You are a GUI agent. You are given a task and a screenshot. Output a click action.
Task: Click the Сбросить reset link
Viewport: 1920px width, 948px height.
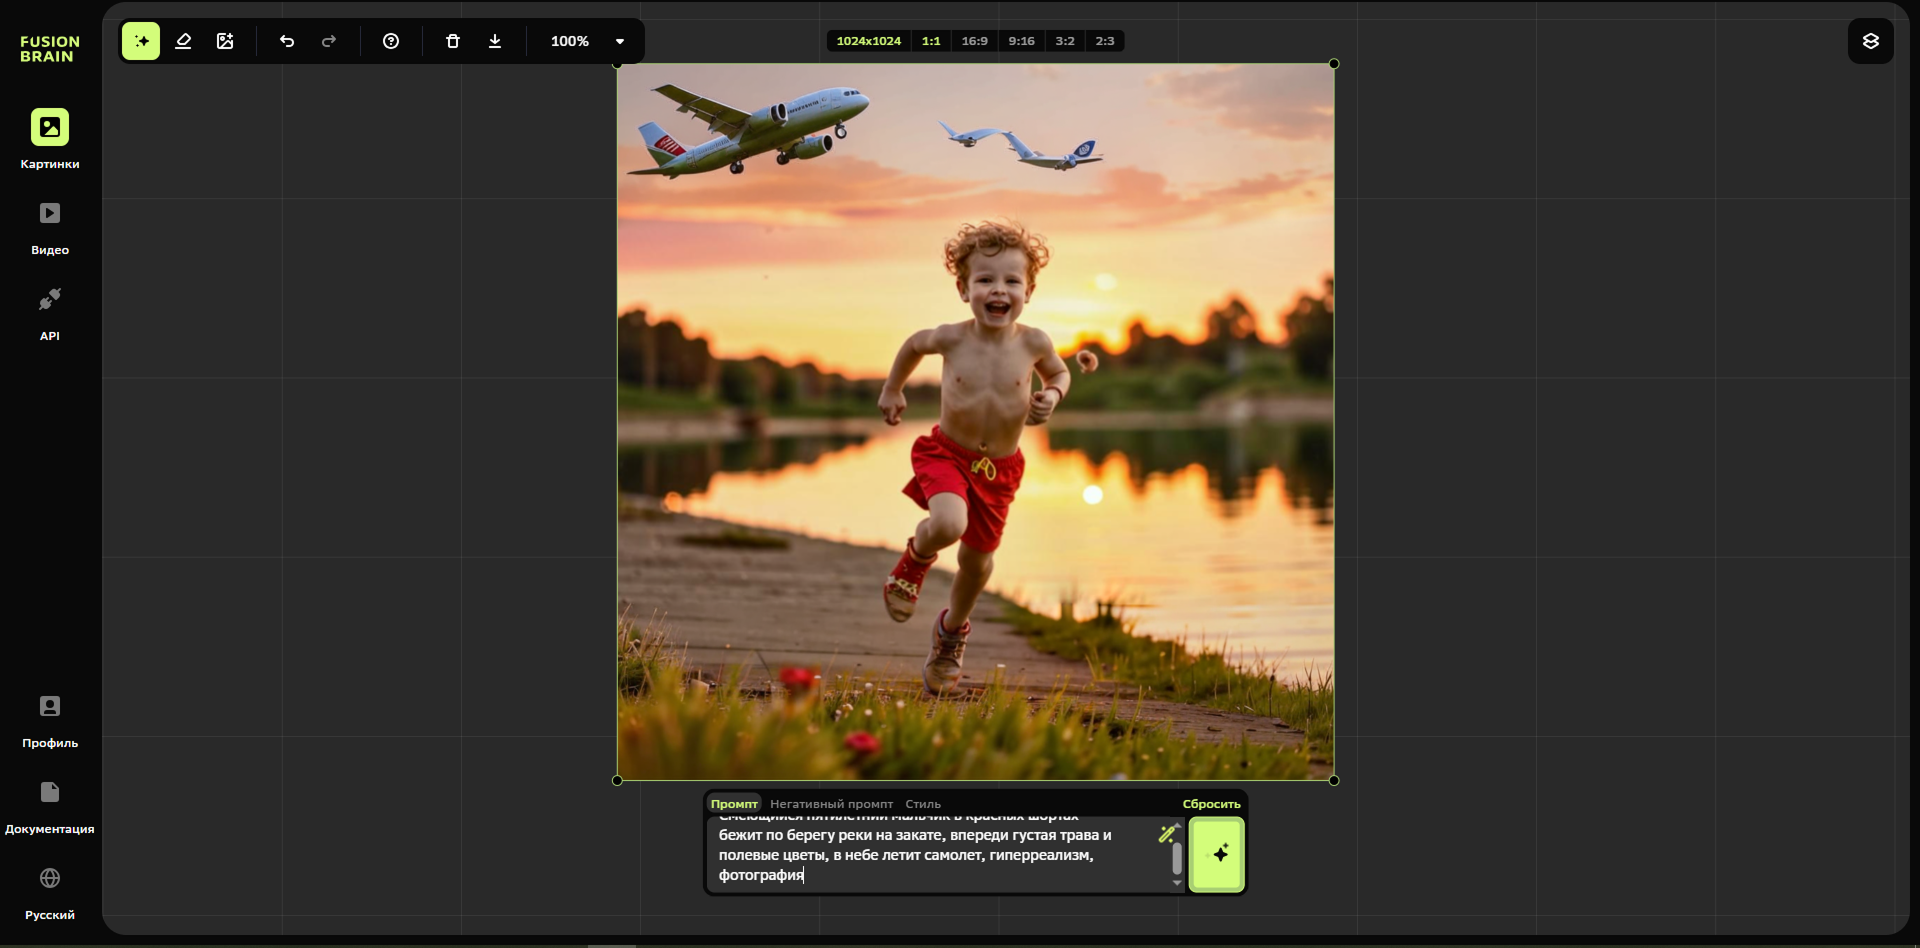(1211, 804)
